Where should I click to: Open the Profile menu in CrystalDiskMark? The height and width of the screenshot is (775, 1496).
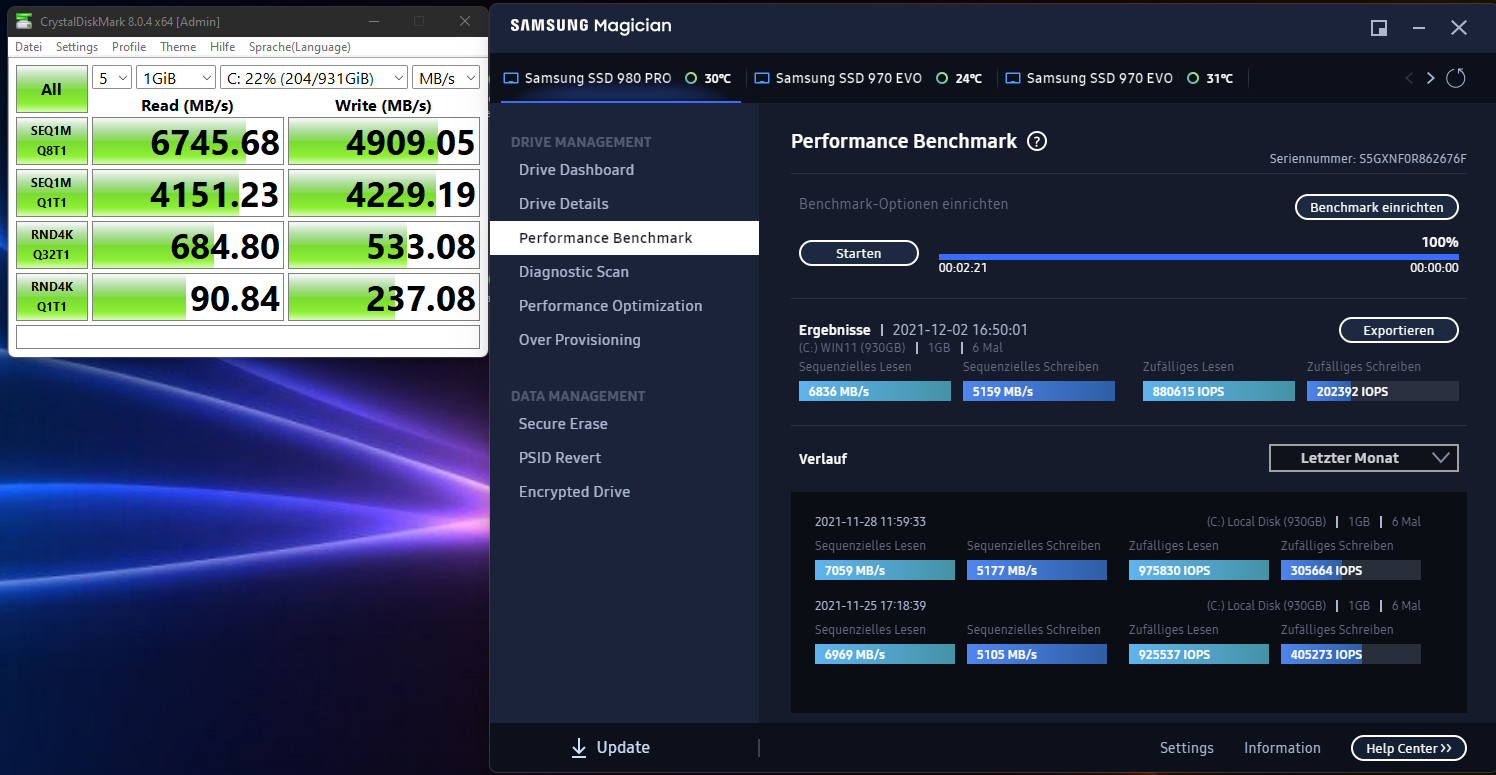129,47
